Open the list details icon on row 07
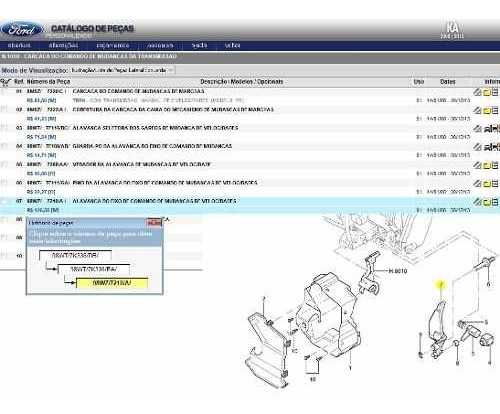This screenshot has height=414, width=500. pyautogui.click(x=495, y=202)
